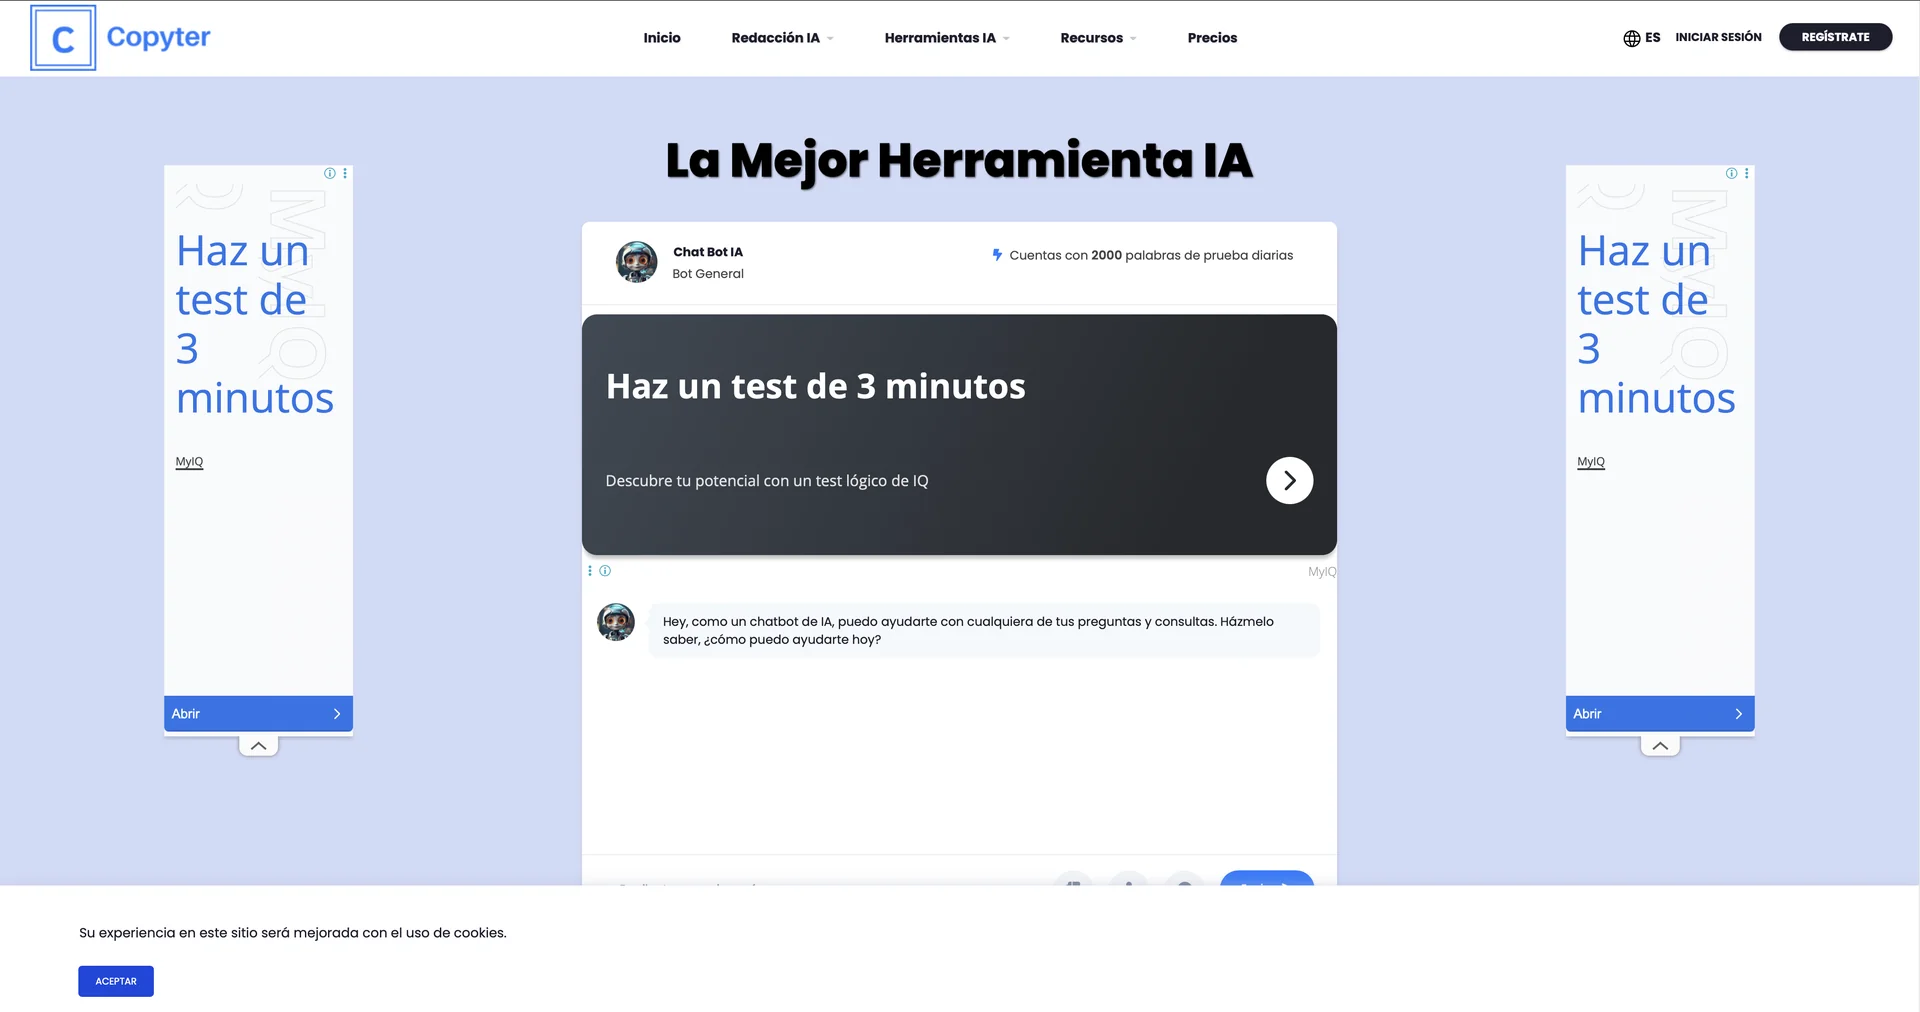Open the Recursos dropdown menu
This screenshot has height=1012, width=1920.
tap(1097, 38)
